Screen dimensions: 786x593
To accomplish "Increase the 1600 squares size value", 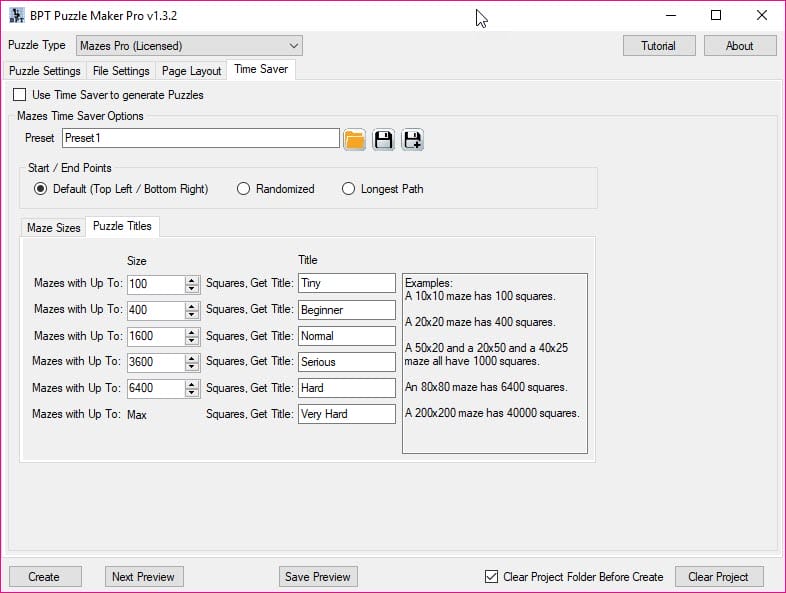I will (x=191, y=332).
